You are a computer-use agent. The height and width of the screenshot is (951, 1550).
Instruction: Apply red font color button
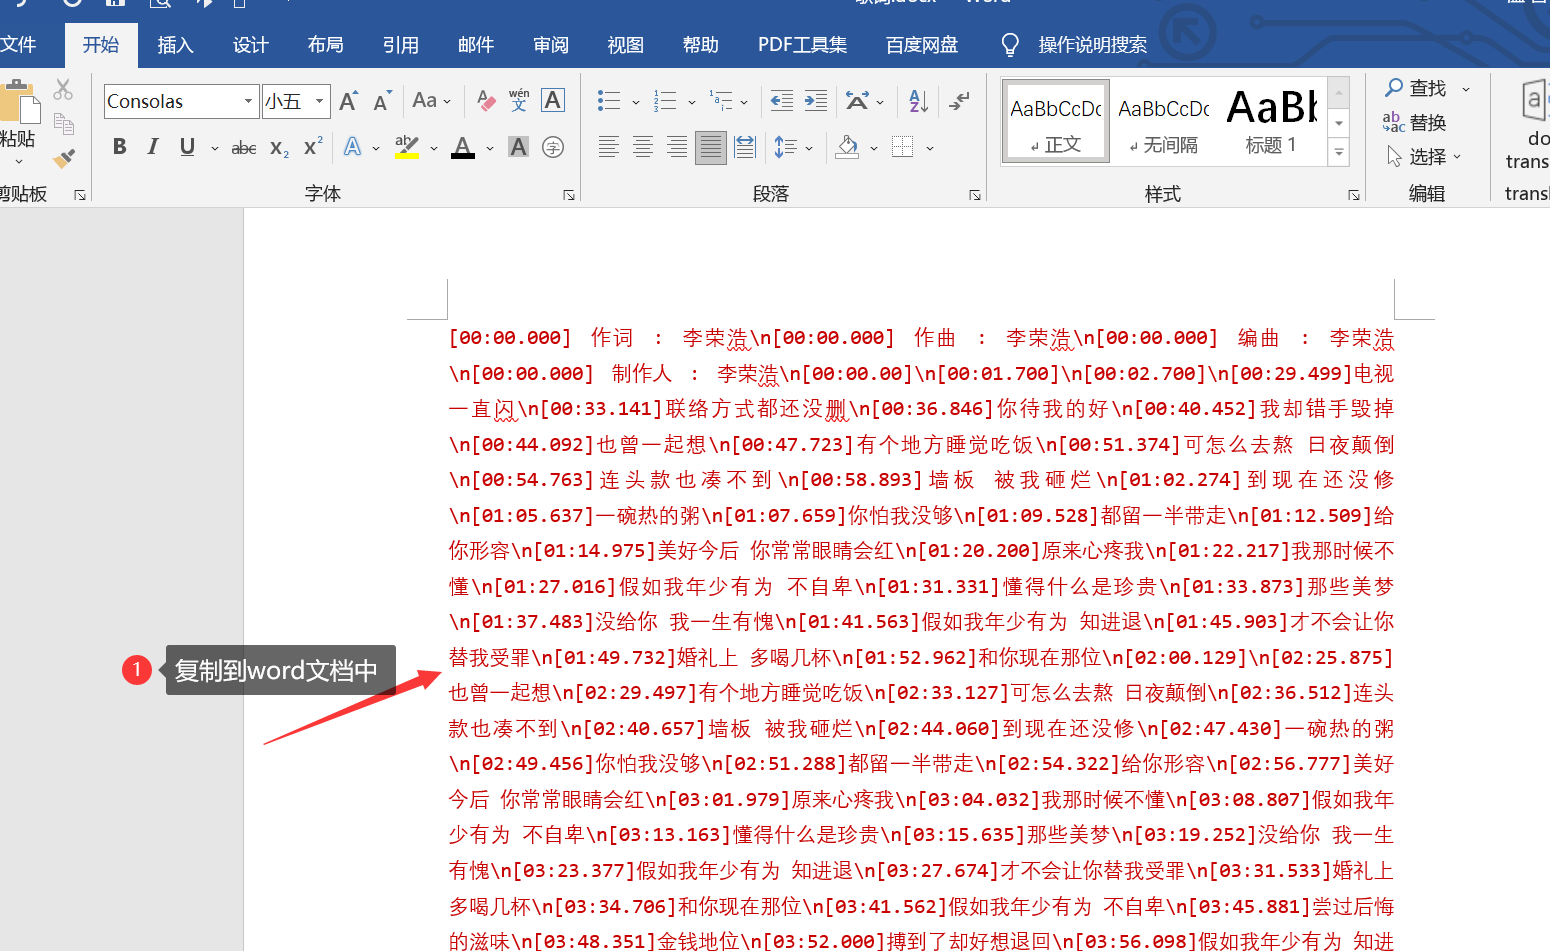pyautogui.click(x=463, y=147)
